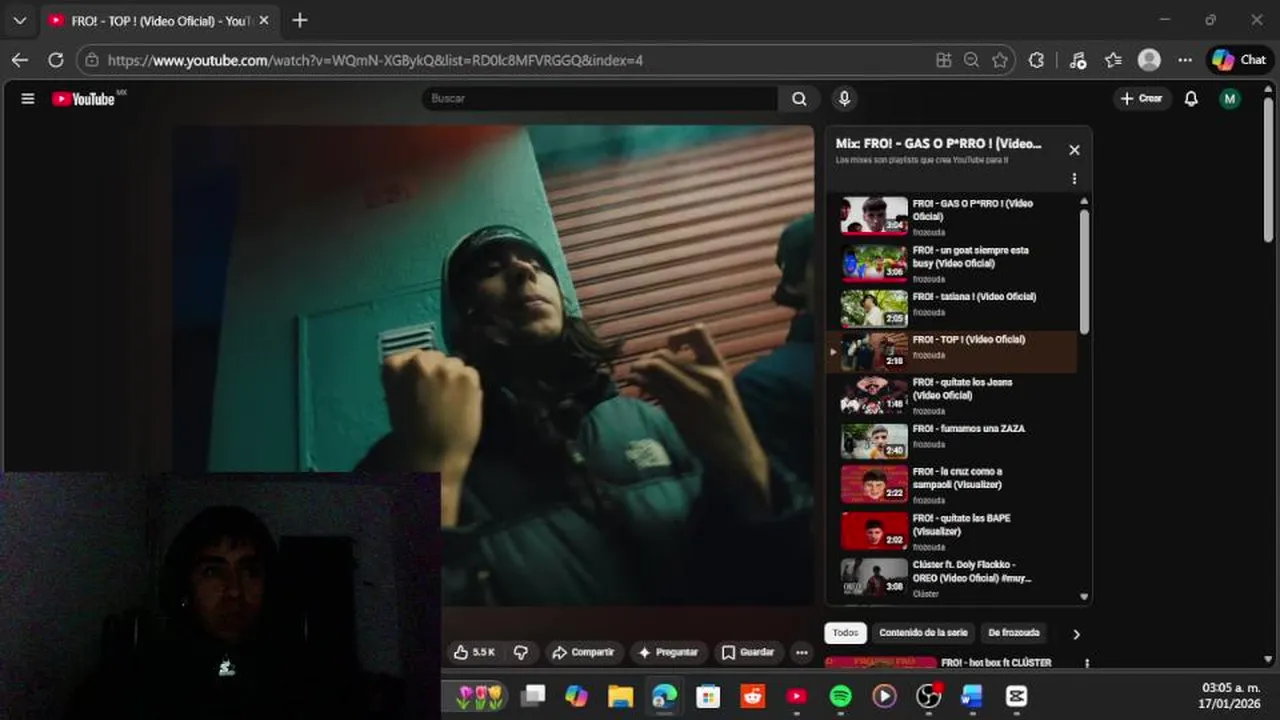Open Edge settings and more menu
Screen dimensions: 1280x720
click(1185, 60)
